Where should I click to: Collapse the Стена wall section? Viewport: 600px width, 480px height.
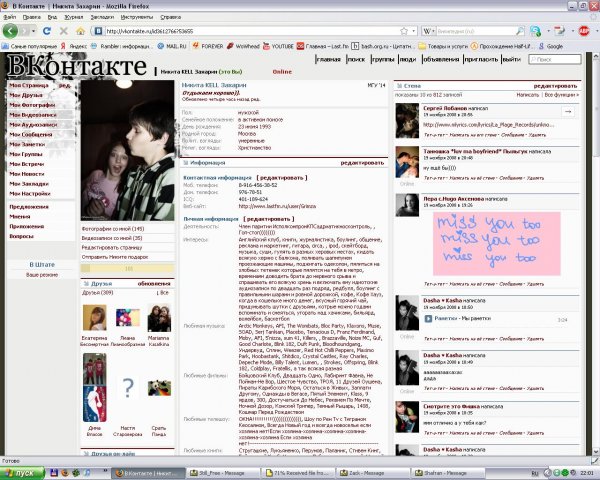[400, 87]
